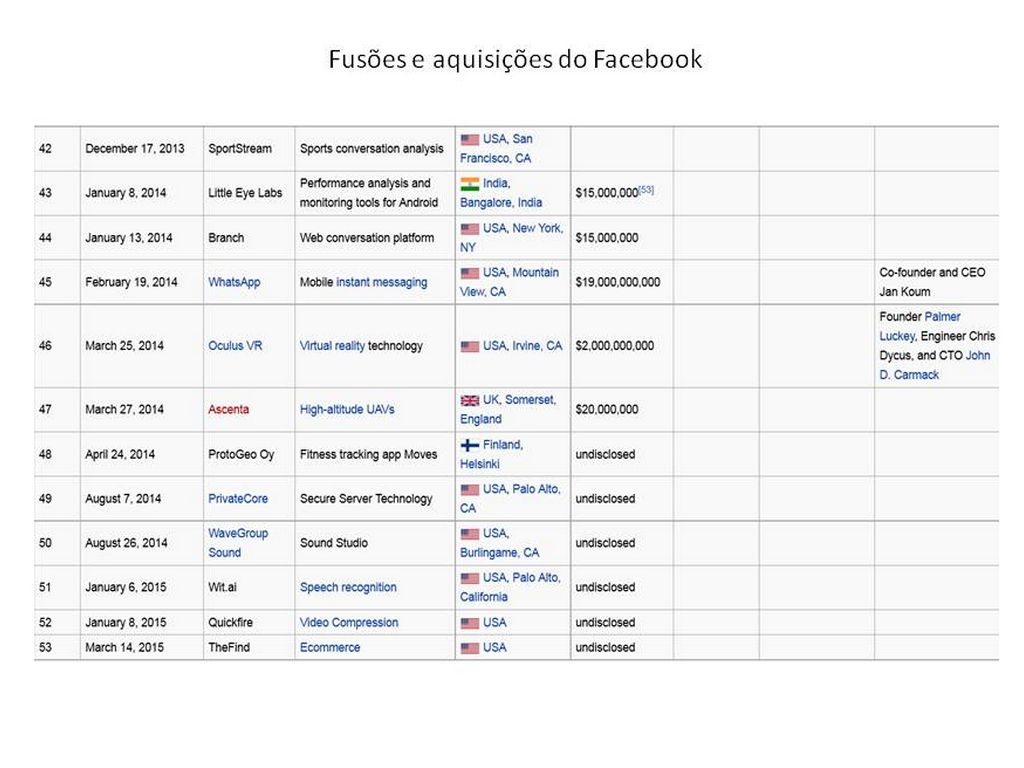
Task: Click the USA flag in the WhatsApp row
Action: click(x=470, y=273)
